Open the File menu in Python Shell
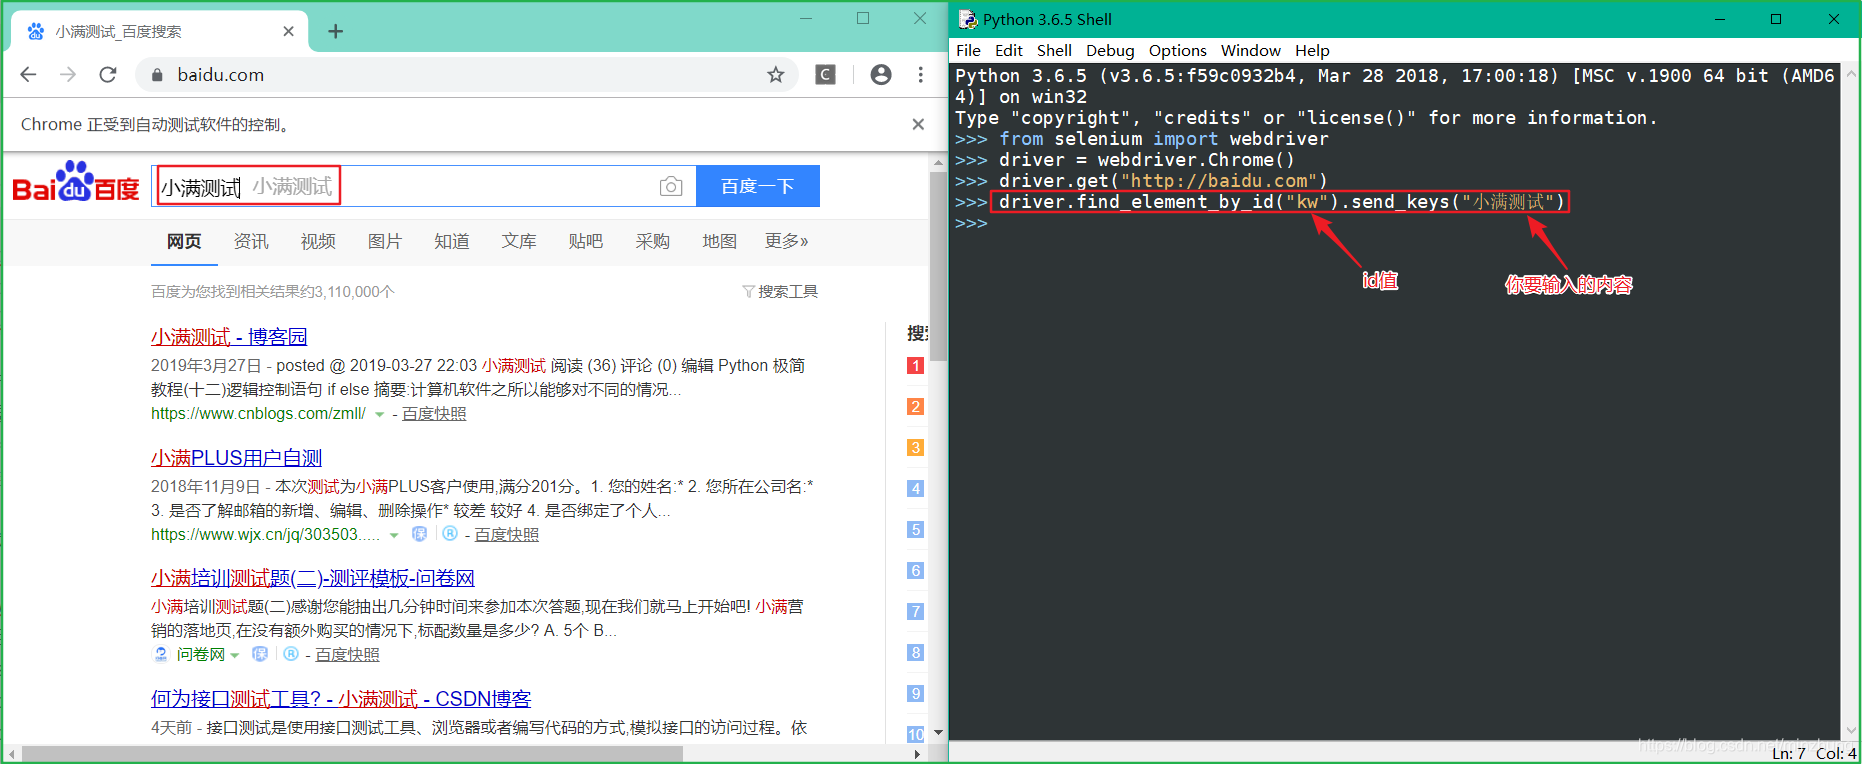Image resolution: width=1862 pixels, height=764 pixels. (x=968, y=51)
